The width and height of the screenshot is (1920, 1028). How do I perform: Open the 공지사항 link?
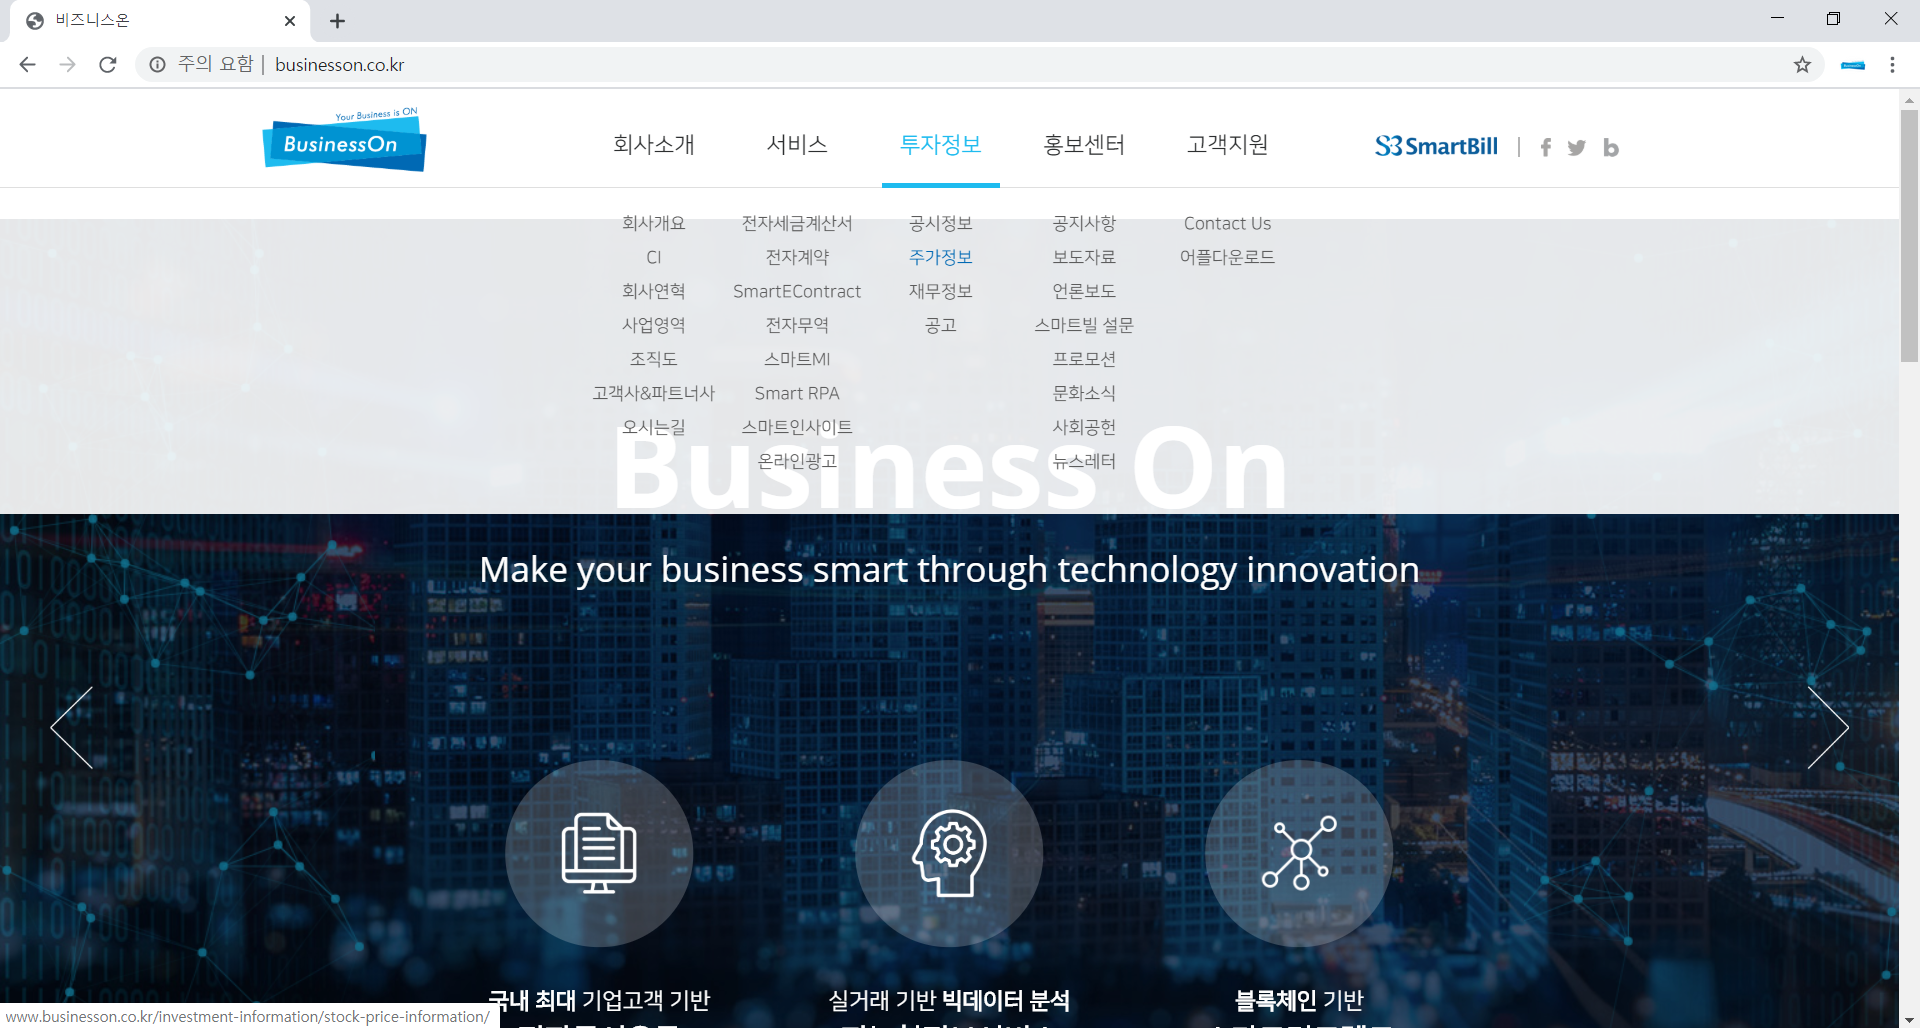coord(1084,223)
